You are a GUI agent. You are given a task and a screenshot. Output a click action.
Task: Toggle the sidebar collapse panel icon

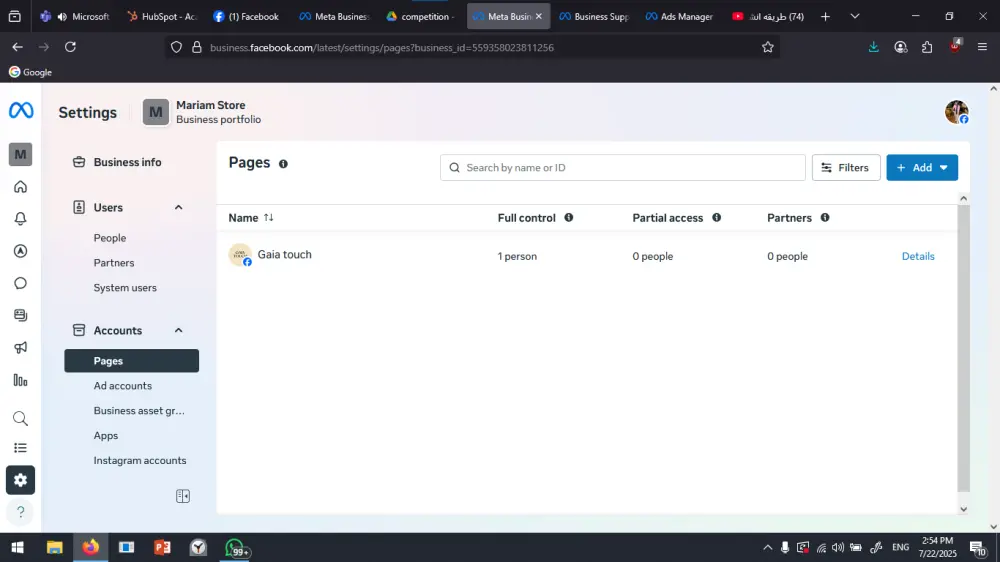(x=183, y=496)
